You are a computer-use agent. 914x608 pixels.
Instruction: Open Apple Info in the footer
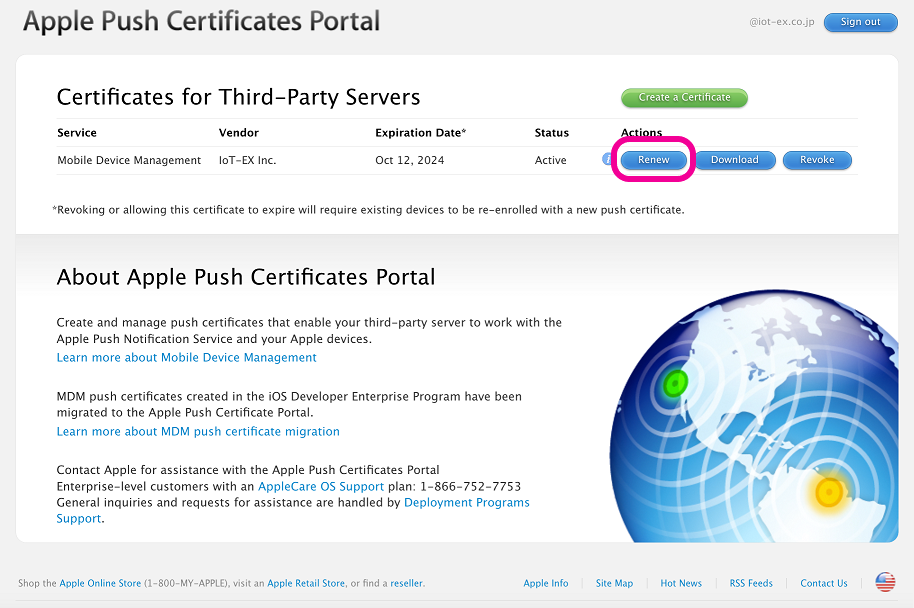pos(546,583)
